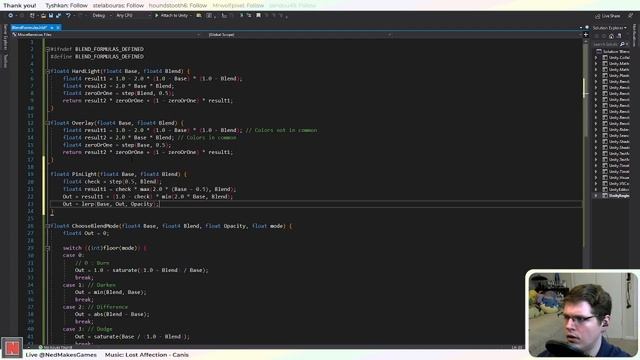Open the Server Explorer side tab

tap(5, 38)
